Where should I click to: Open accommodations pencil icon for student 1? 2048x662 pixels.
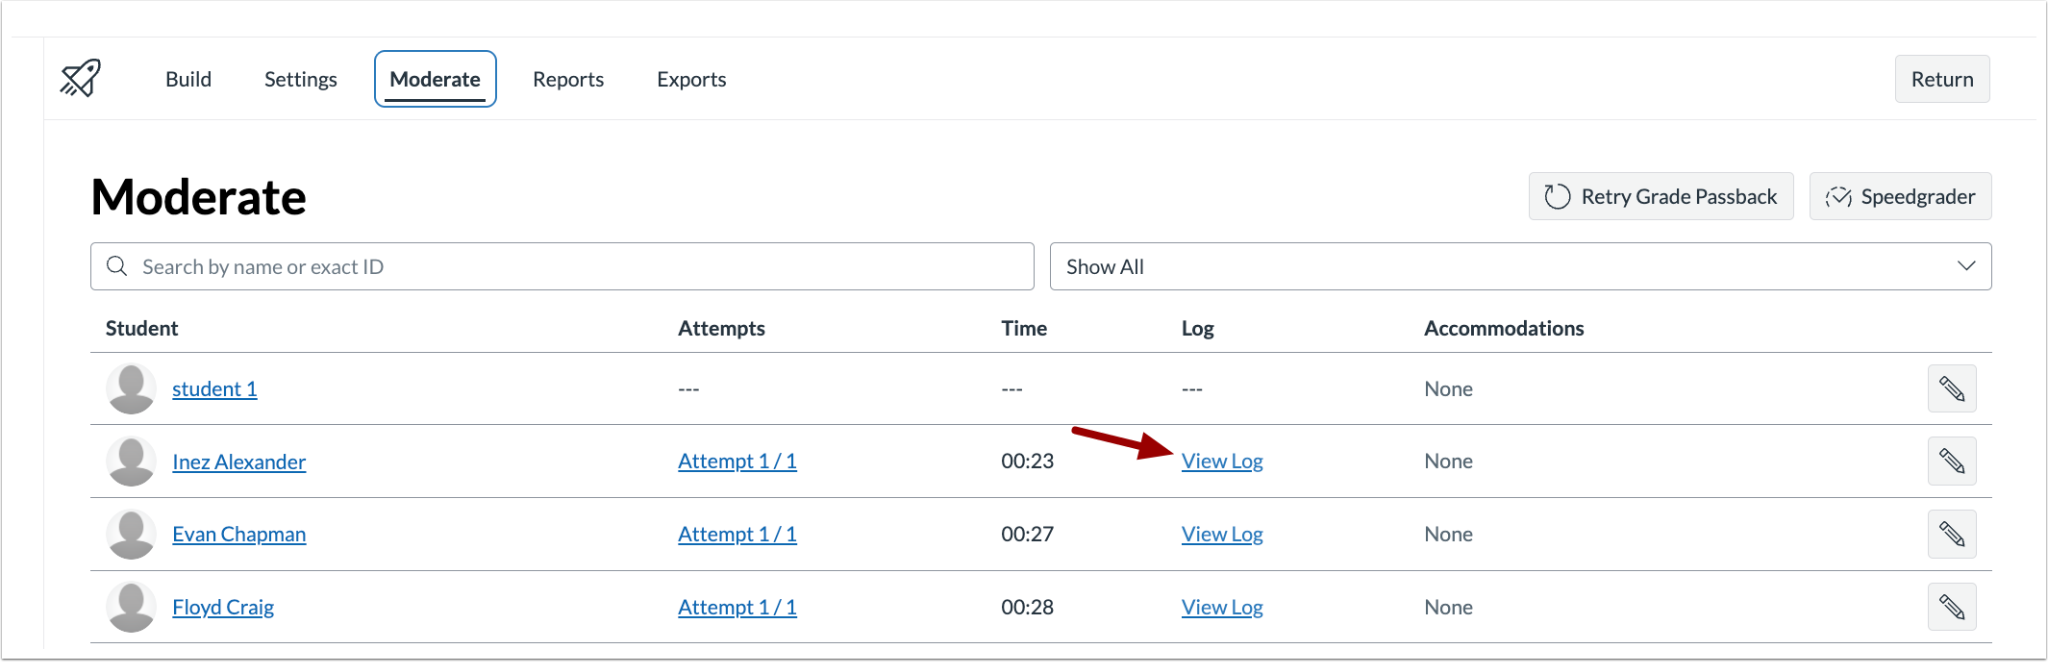pos(1952,388)
